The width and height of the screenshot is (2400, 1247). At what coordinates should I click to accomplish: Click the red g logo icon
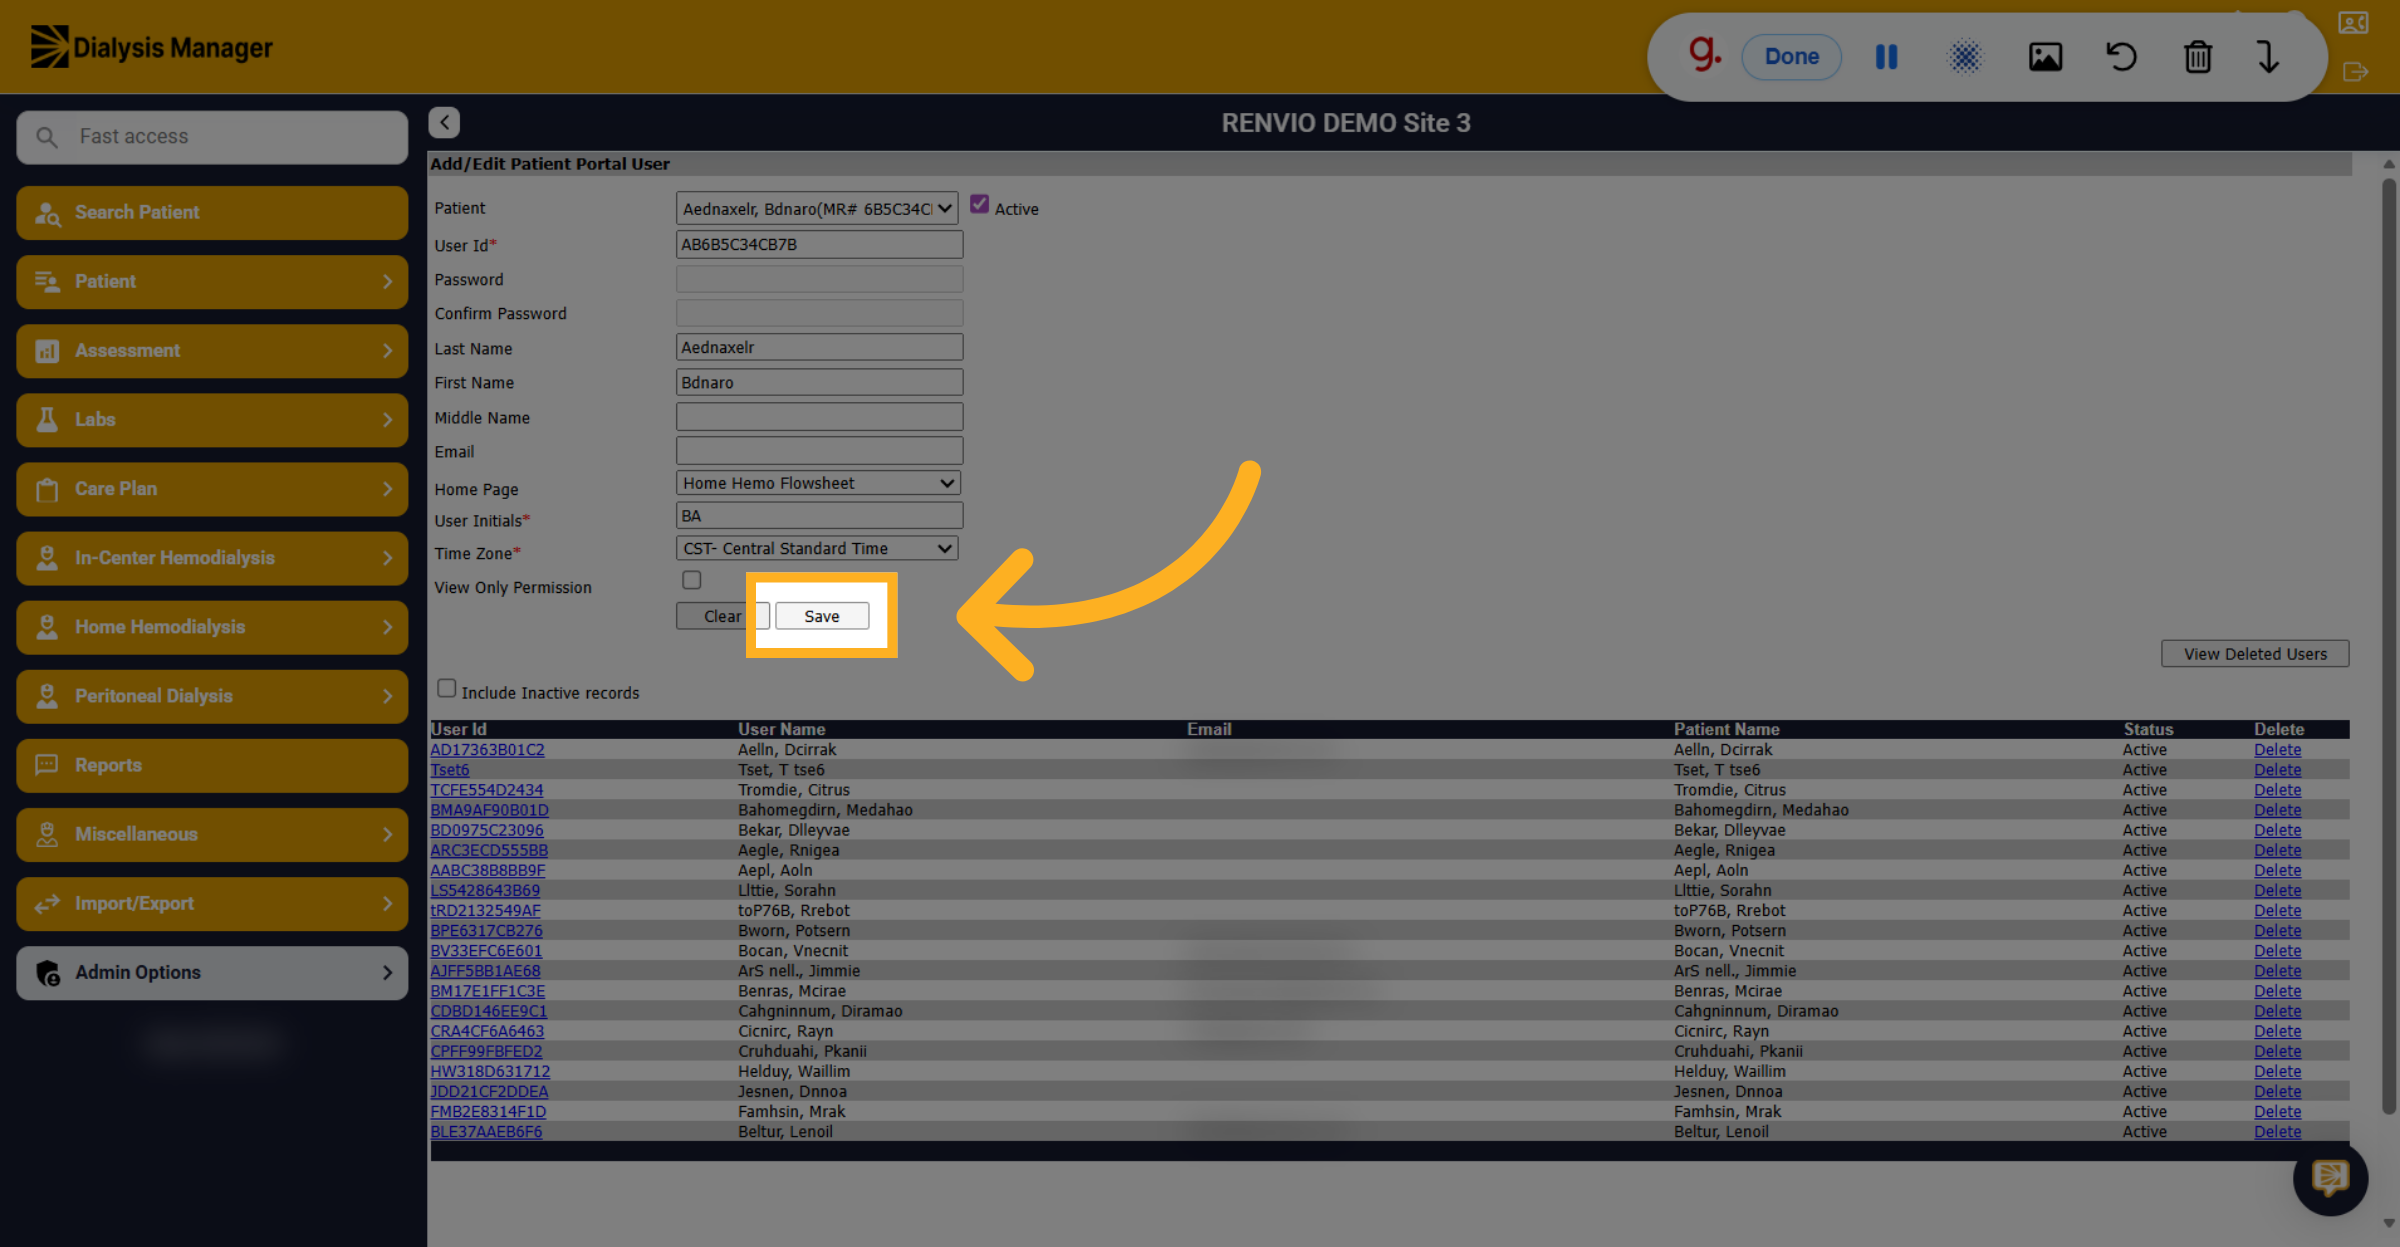tap(1704, 53)
